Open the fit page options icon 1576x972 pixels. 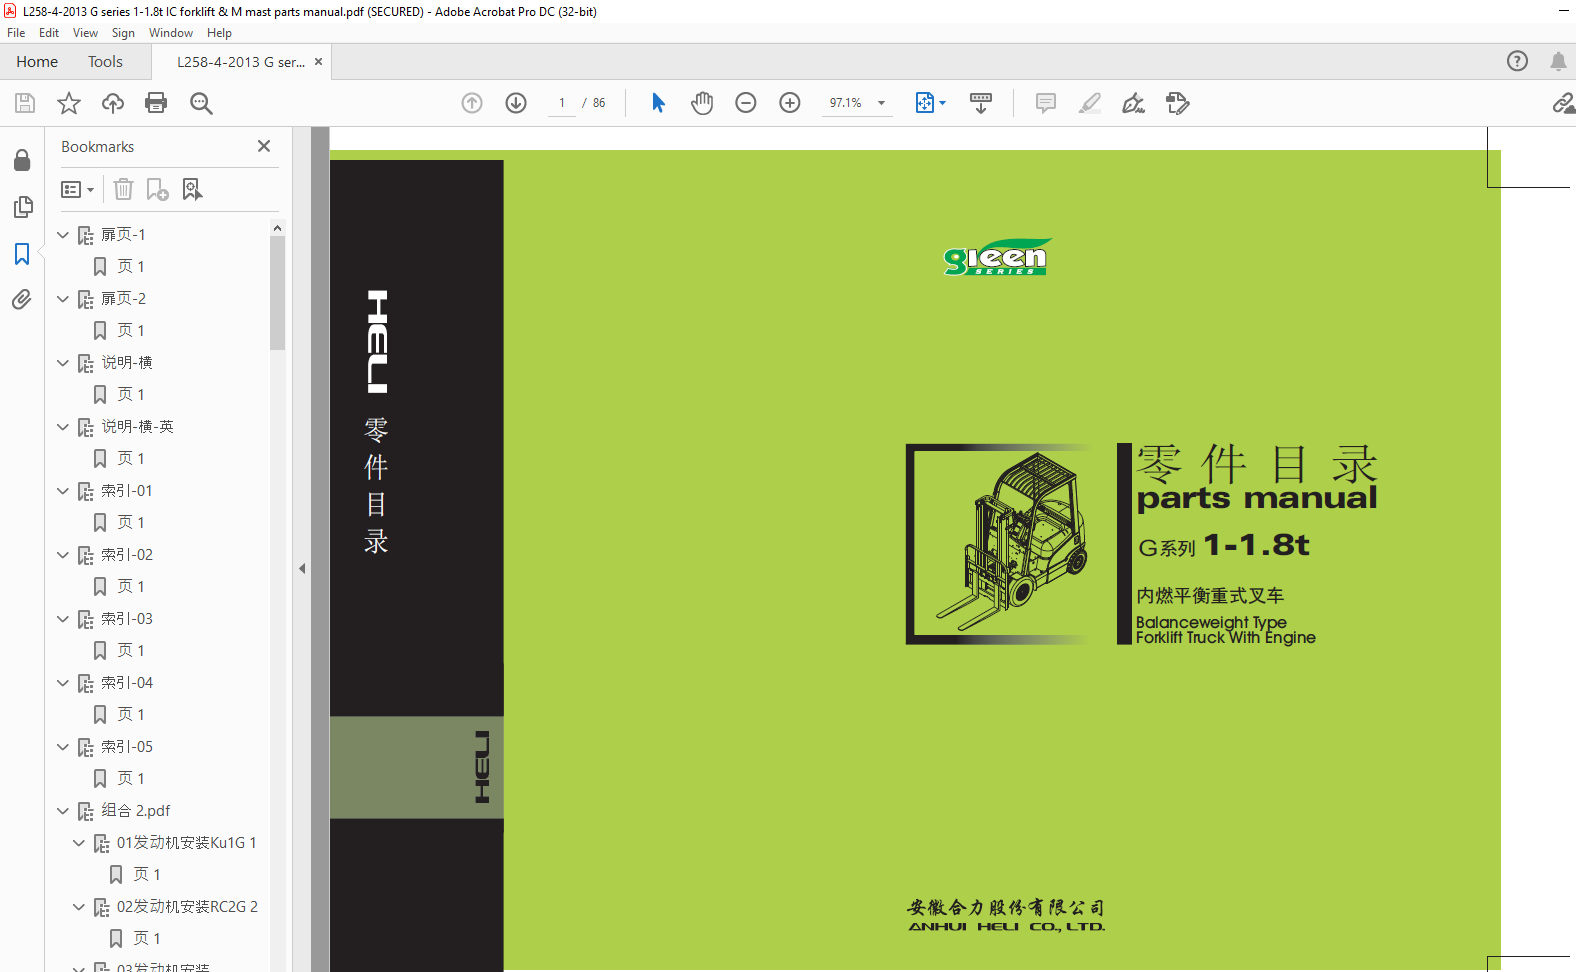[x=930, y=103]
